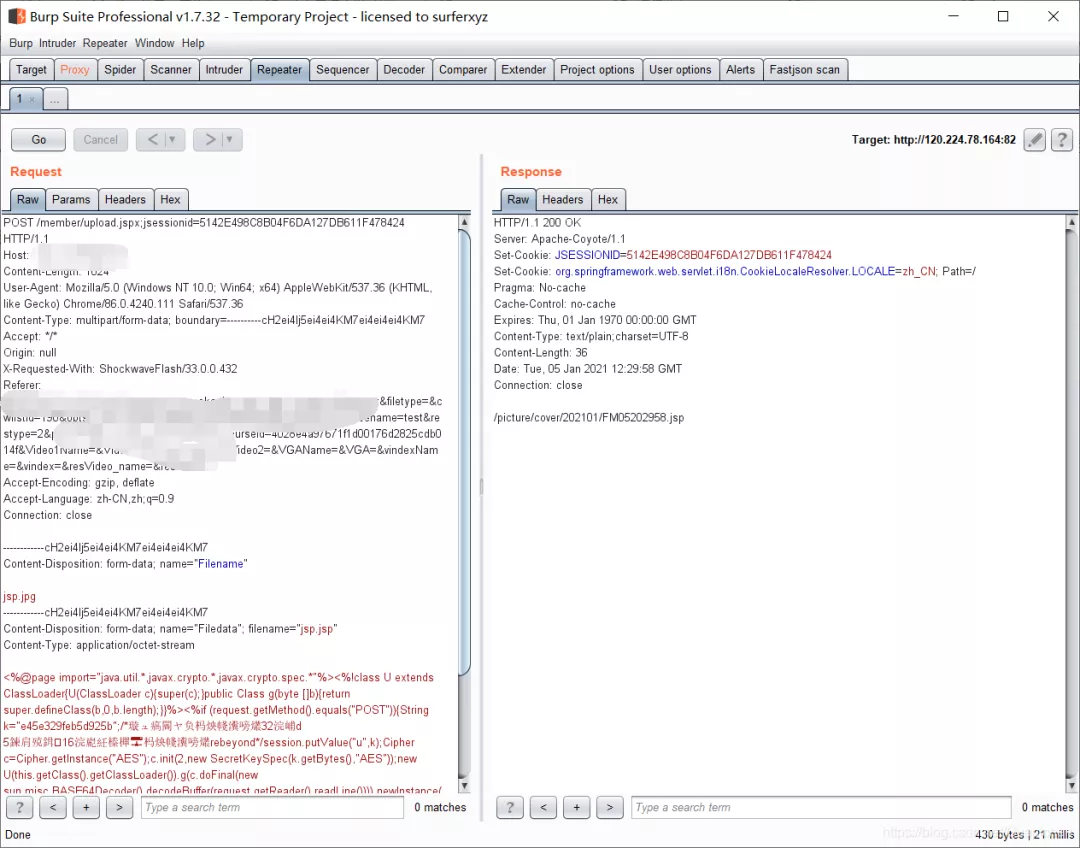Click the plus button in request search bar
The width and height of the screenshot is (1080, 848).
click(x=86, y=807)
